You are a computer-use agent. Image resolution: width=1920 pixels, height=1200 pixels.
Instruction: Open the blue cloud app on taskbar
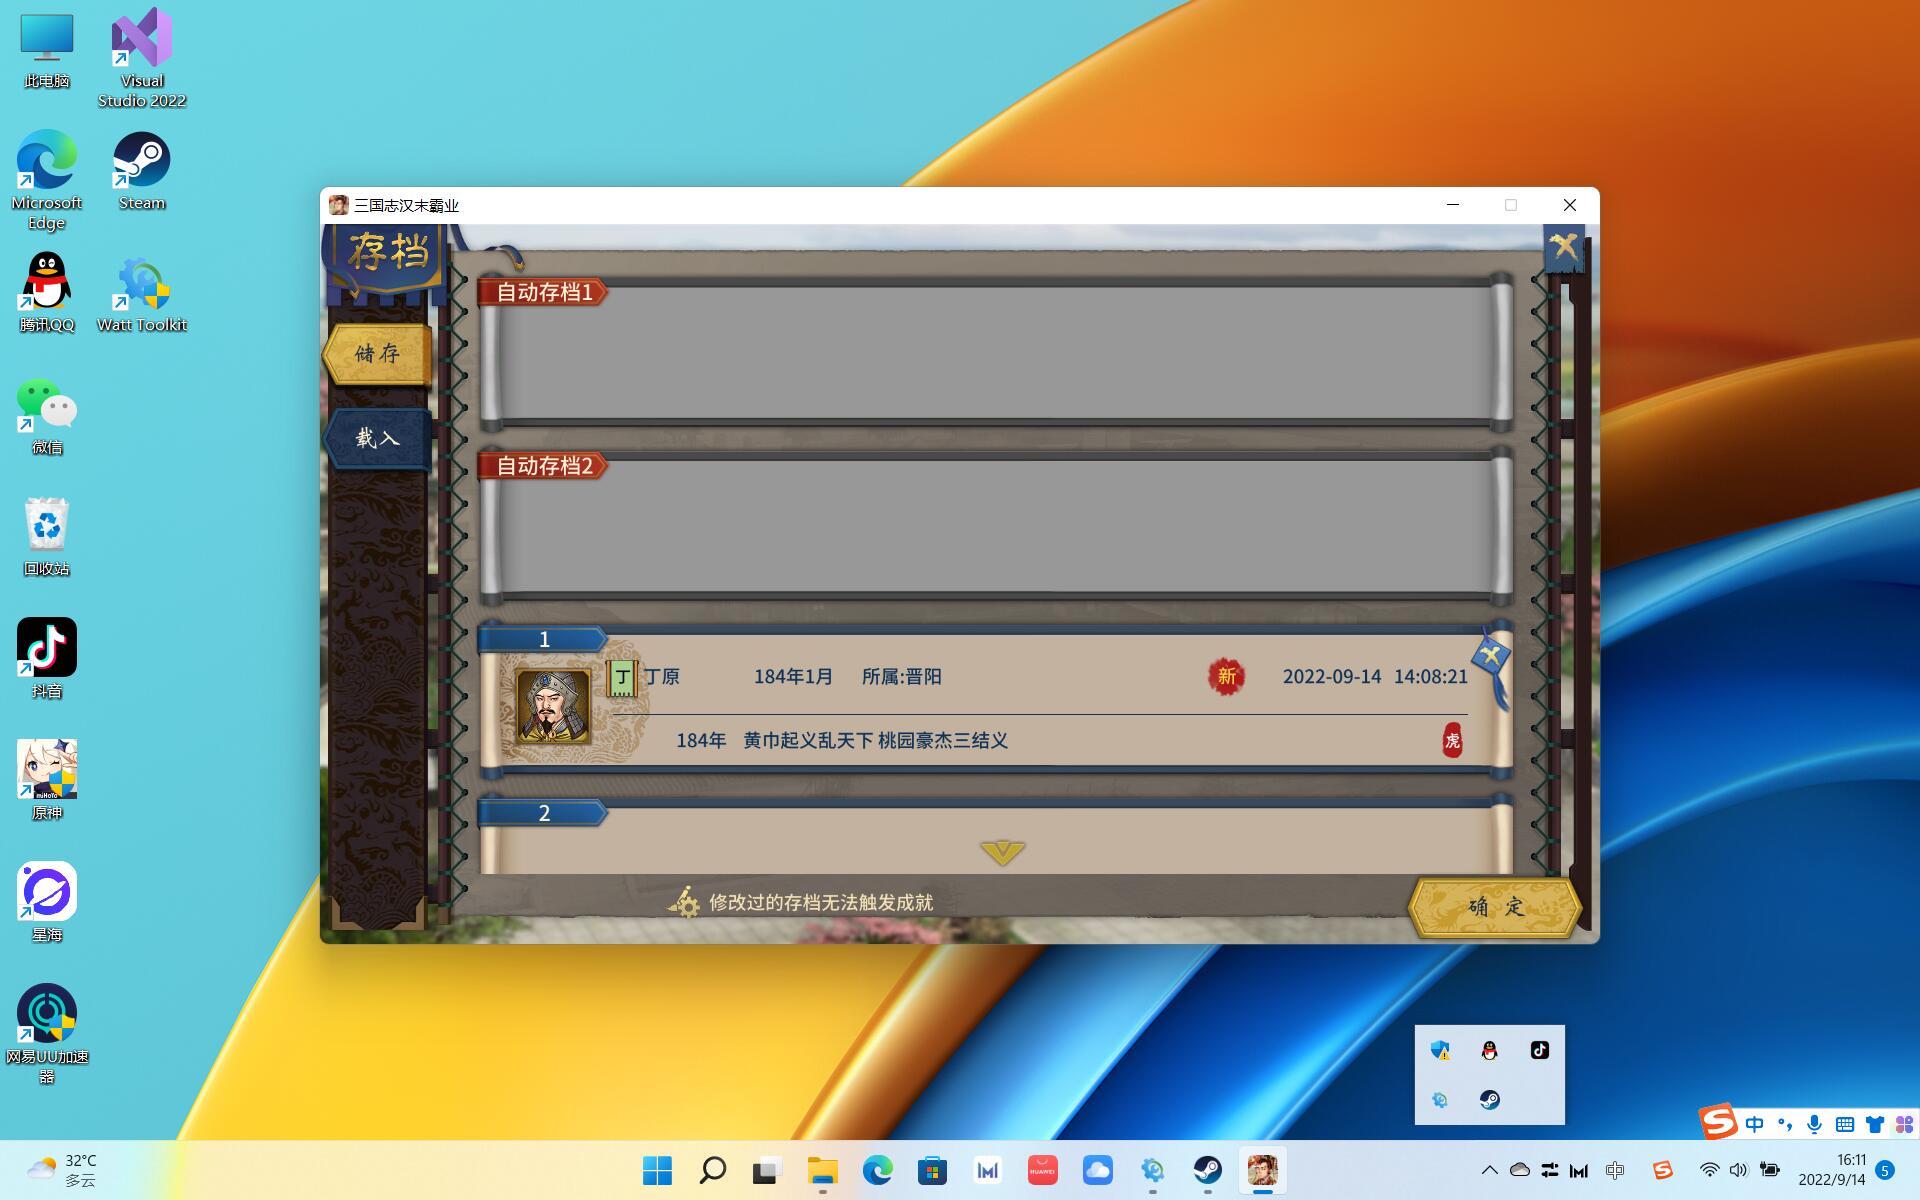1097,1170
